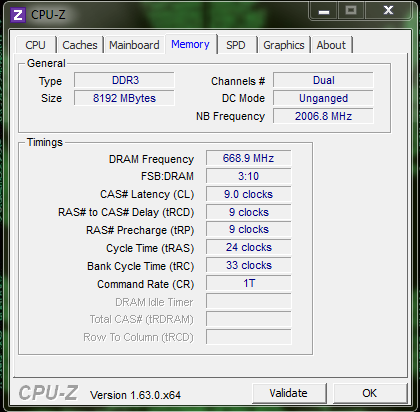This screenshot has height=412, width=420.
Task: Show the About tab
Action: (x=331, y=45)
